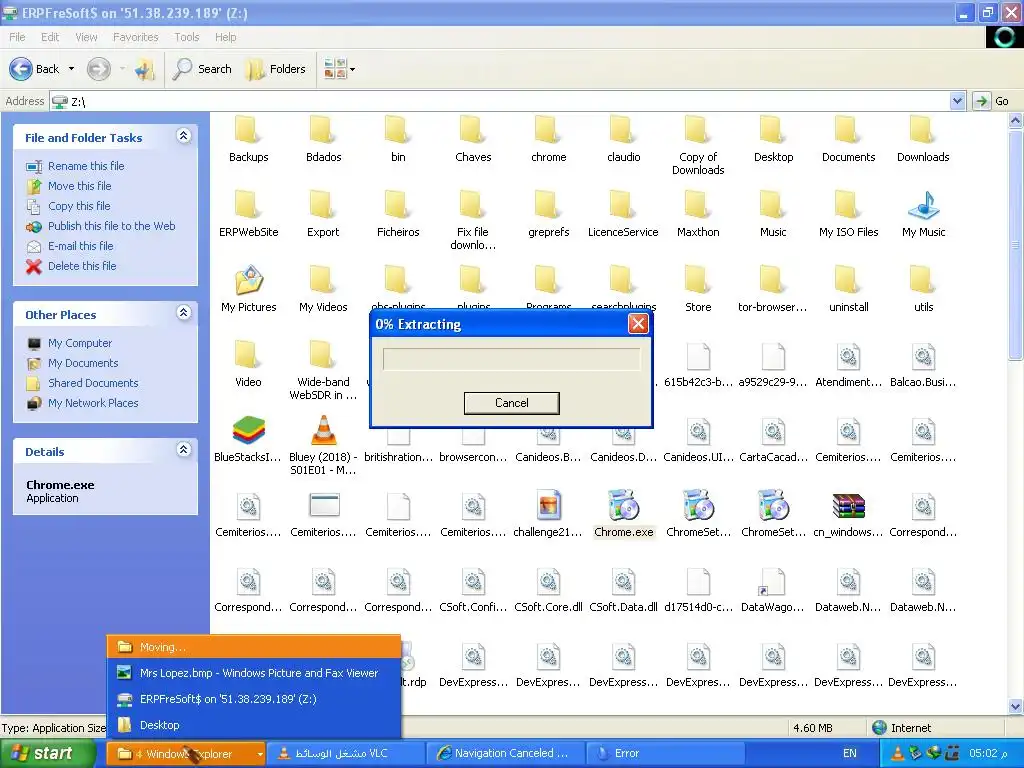Click the vertical scrollbar up arrow
Viewport: 1024px width, 768px height.
[x=1015, y=120]
